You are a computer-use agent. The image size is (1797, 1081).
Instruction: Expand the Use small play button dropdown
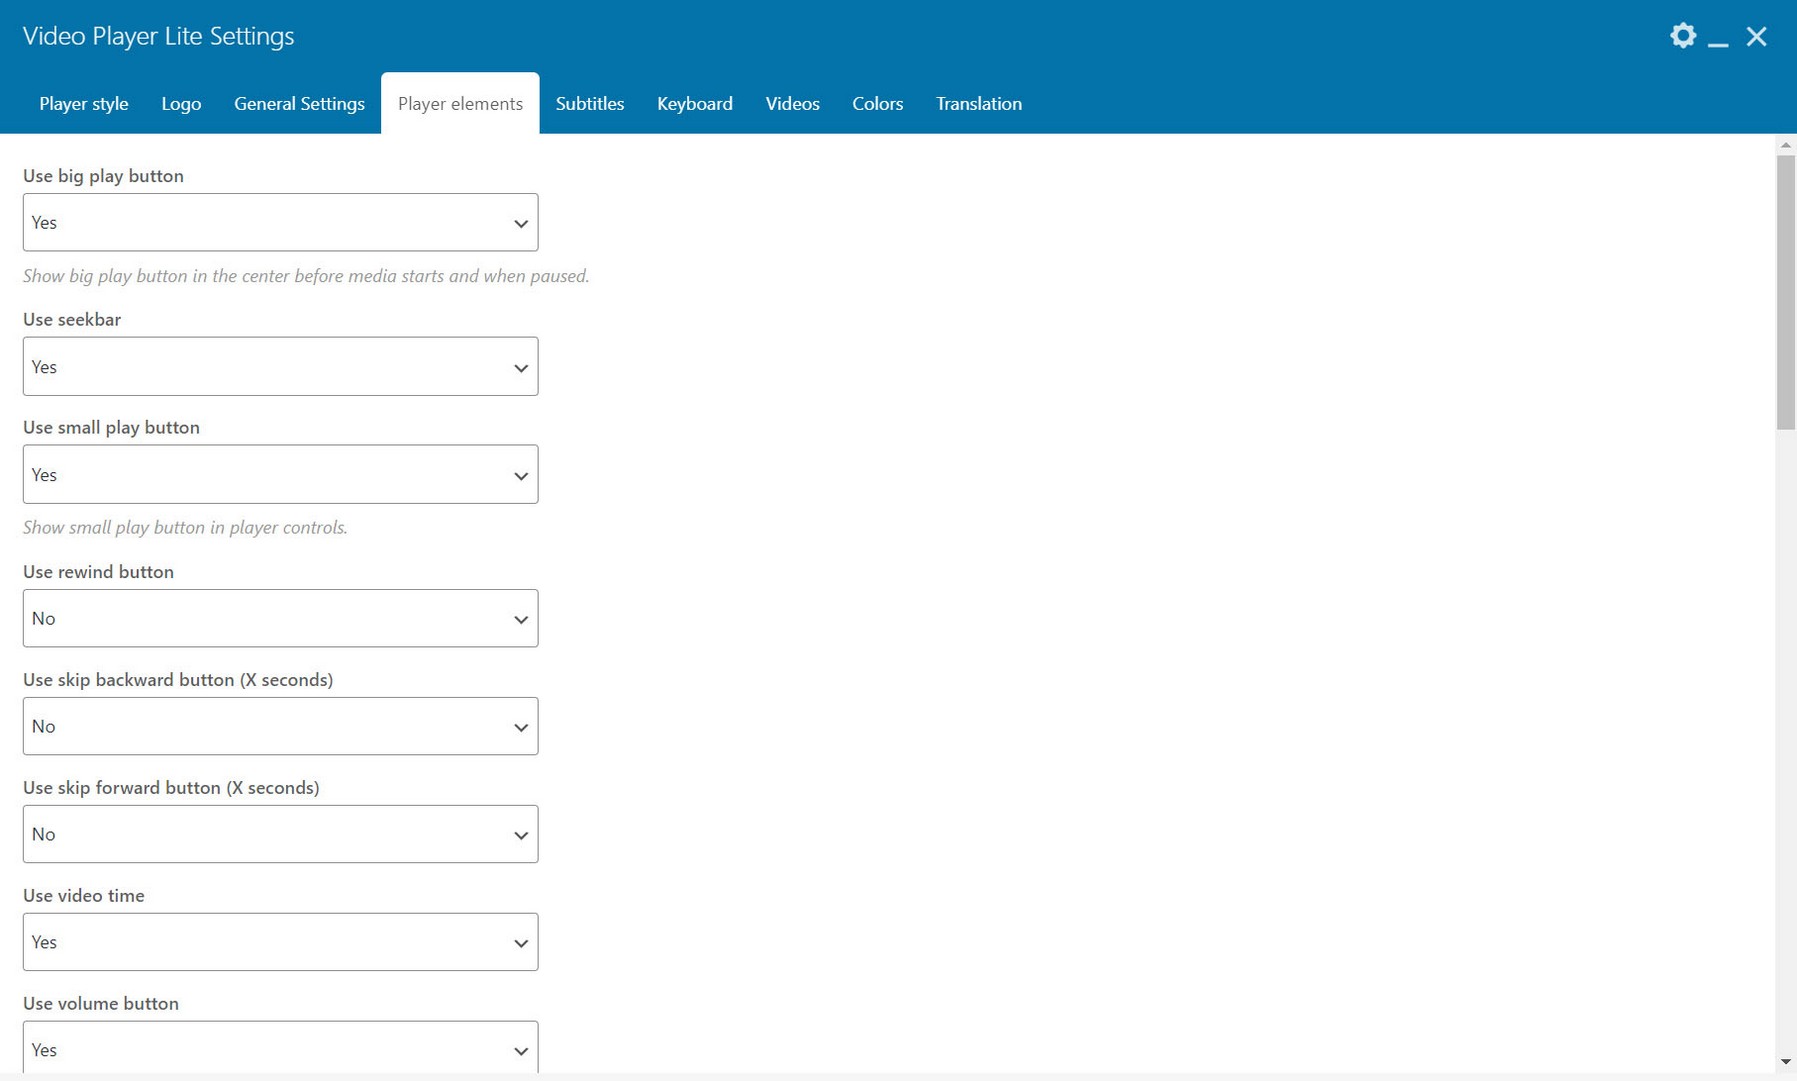(280, 475)
